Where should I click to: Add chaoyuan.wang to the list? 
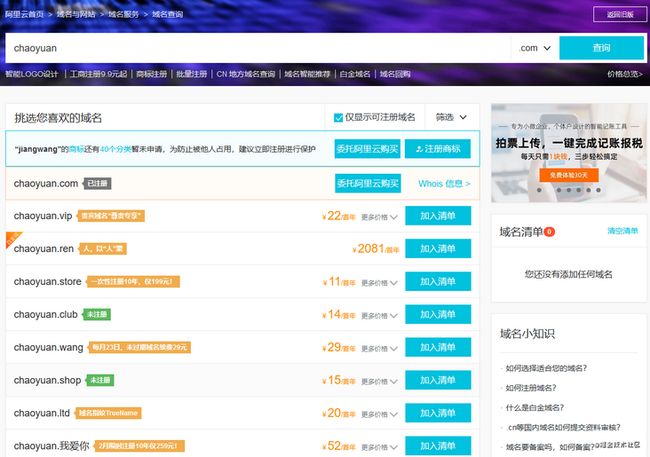(x=438, y=347)
